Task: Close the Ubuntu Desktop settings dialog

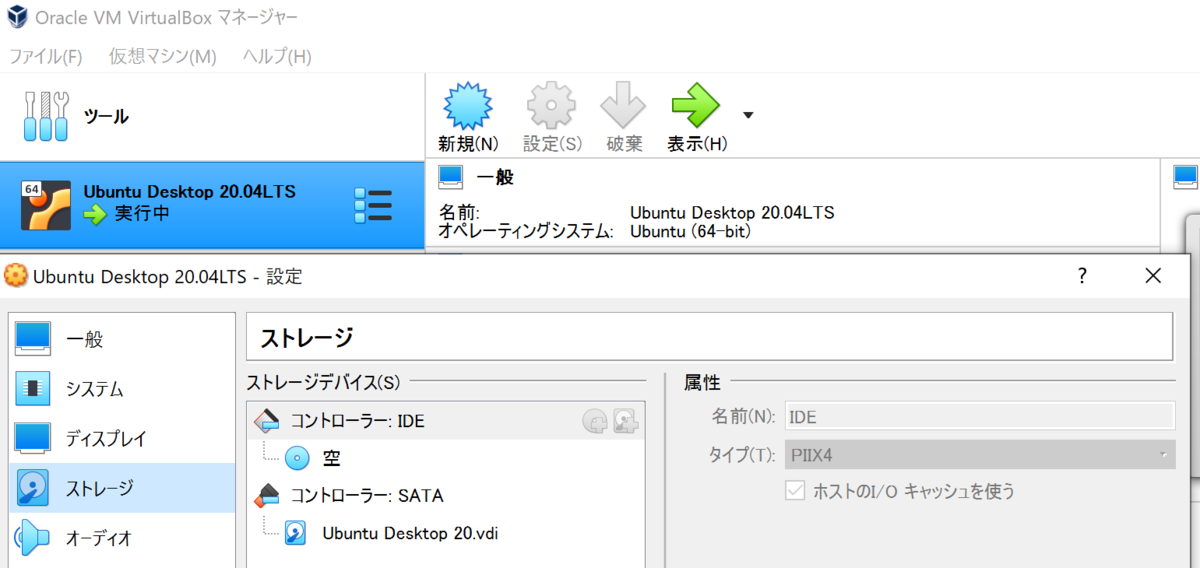Action: 1153,275
